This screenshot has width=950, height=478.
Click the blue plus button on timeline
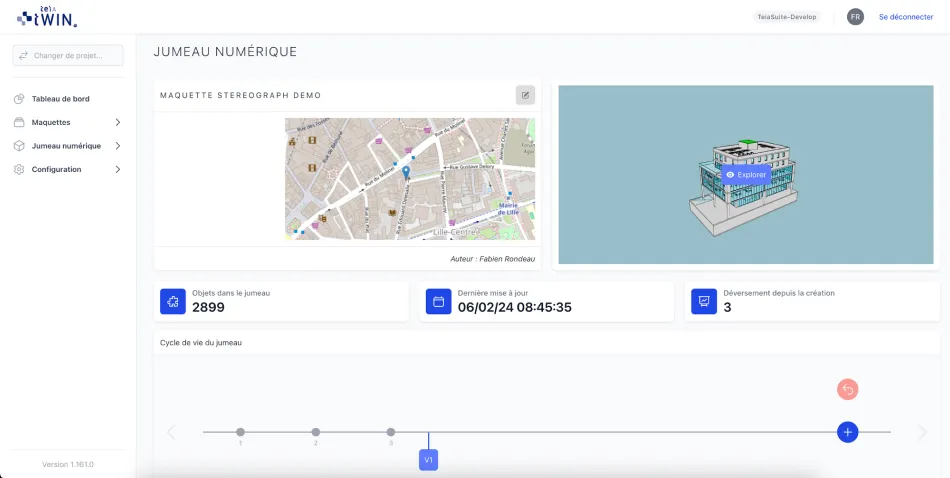pos(847,432)
